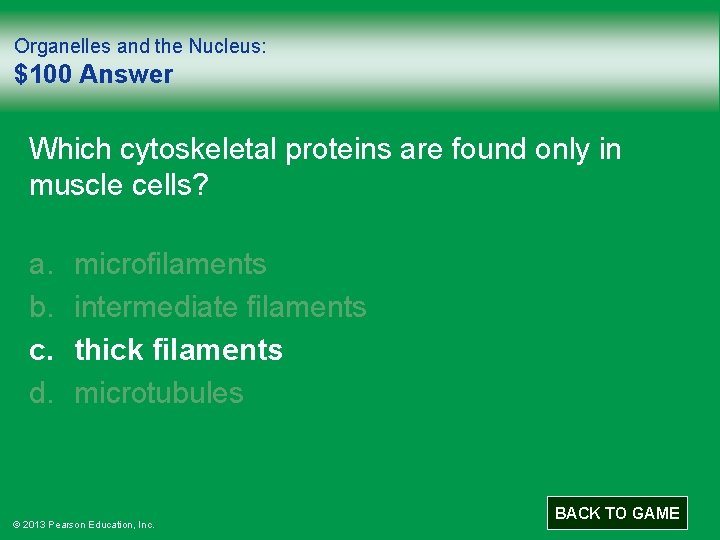Click the $100 amount in the heading
The width and height of the screenshot is (720, 540).
click(x=43, y=74)
